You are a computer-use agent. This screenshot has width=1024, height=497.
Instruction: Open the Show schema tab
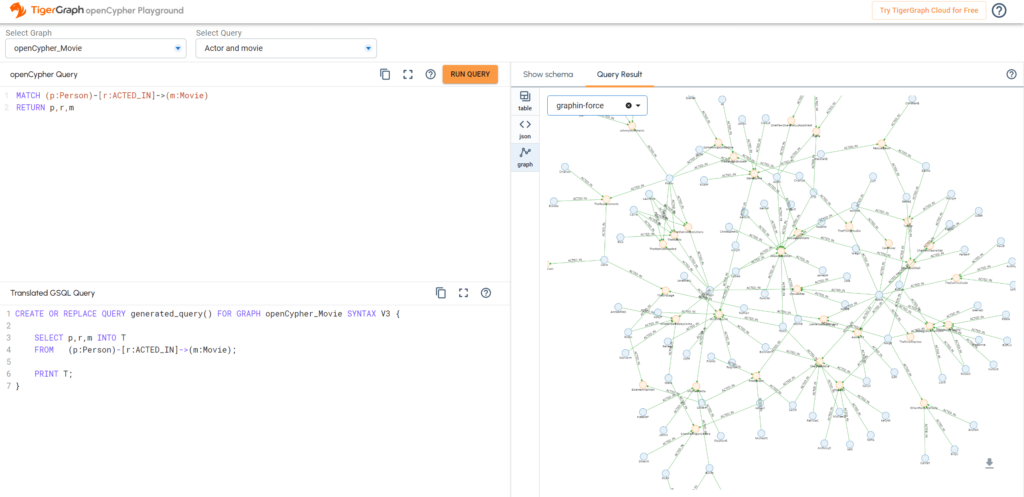(548, 74)
